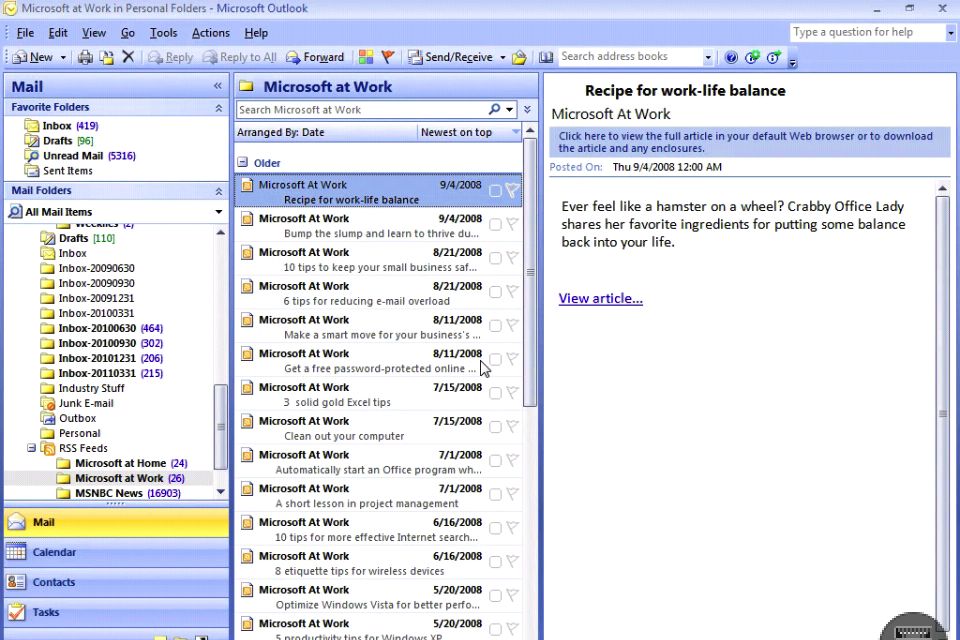Click RSS item icon for A short lesson message
The width and height of the screenshot is (960, 640).
click(247, 489)
